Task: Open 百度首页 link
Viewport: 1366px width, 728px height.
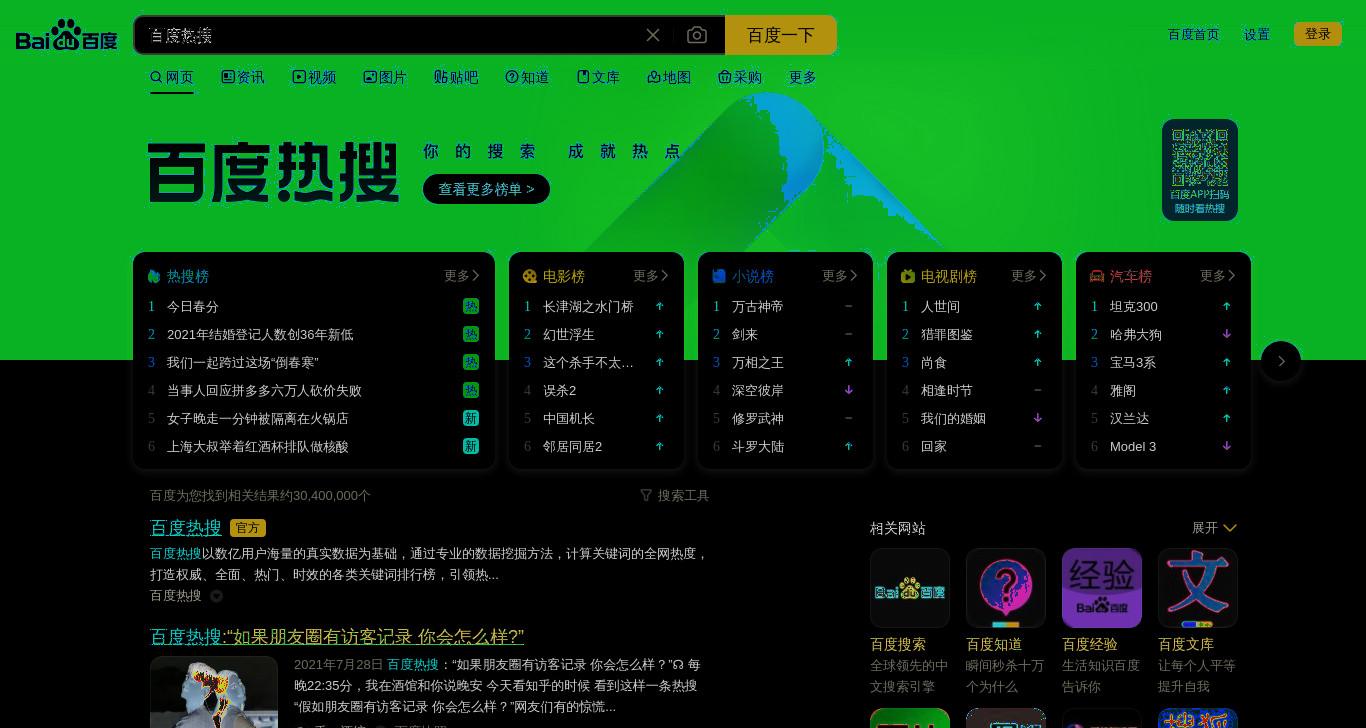Action: click(1193, 34)
